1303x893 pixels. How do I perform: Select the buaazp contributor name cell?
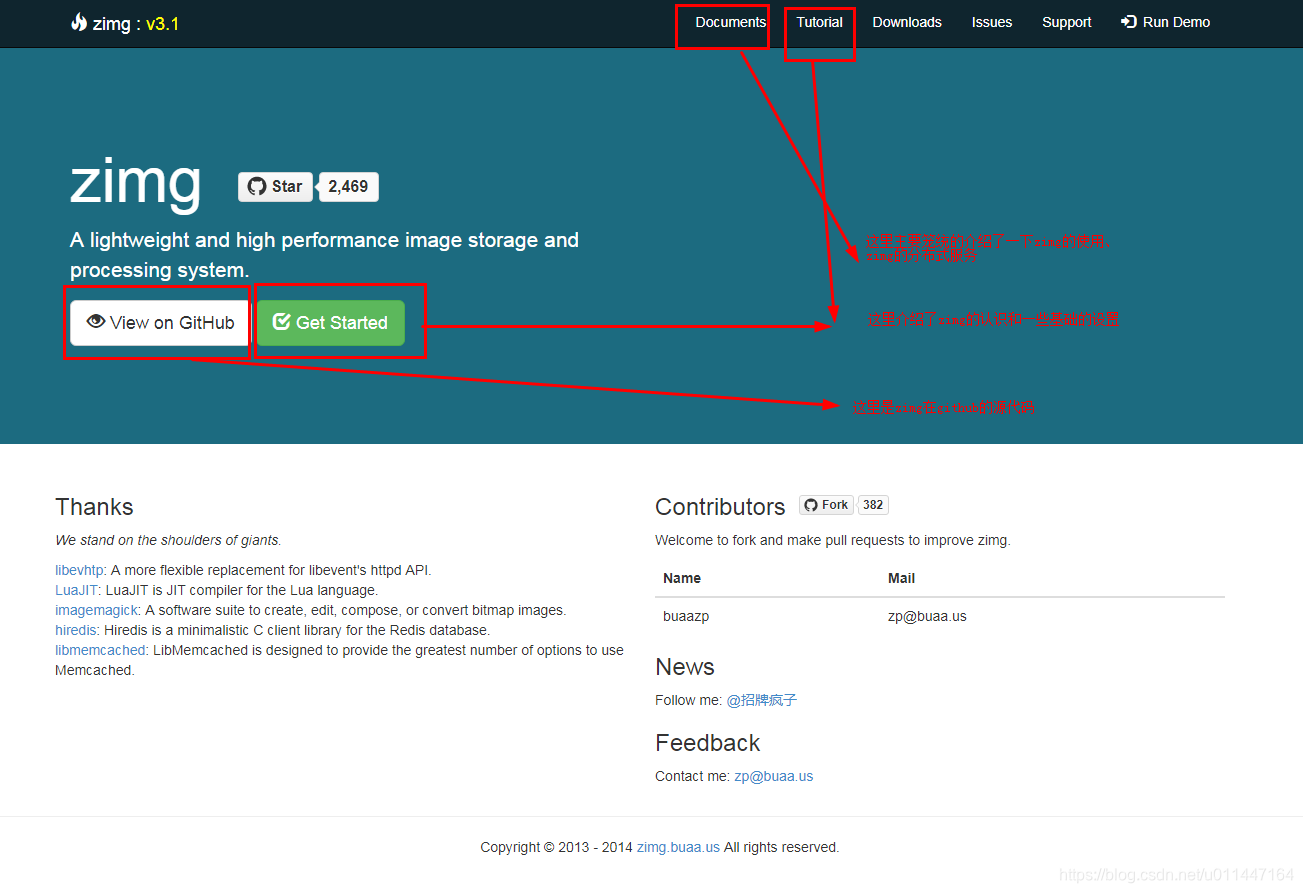686,616
